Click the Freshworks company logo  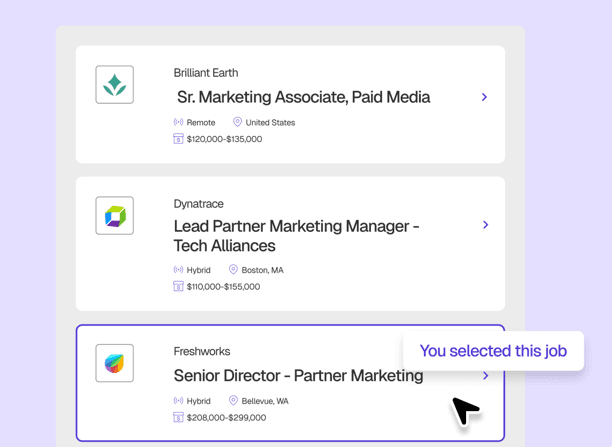click(x=115, y=363)
